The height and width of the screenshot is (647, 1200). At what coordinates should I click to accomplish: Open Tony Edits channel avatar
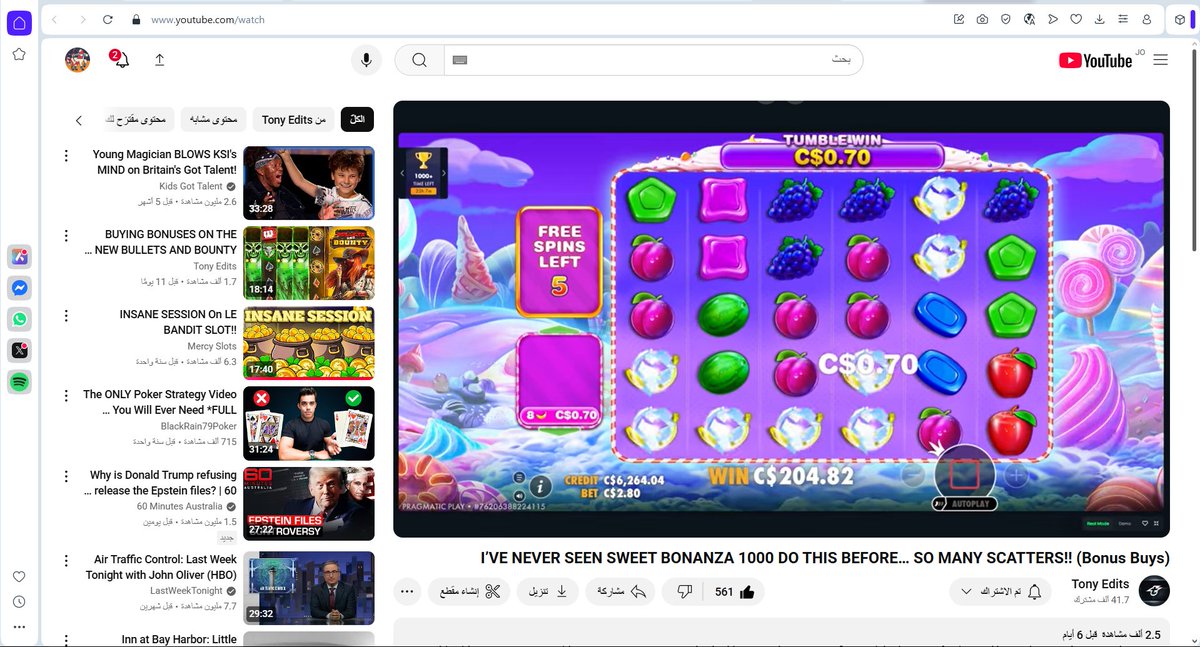pos(1154,591)
